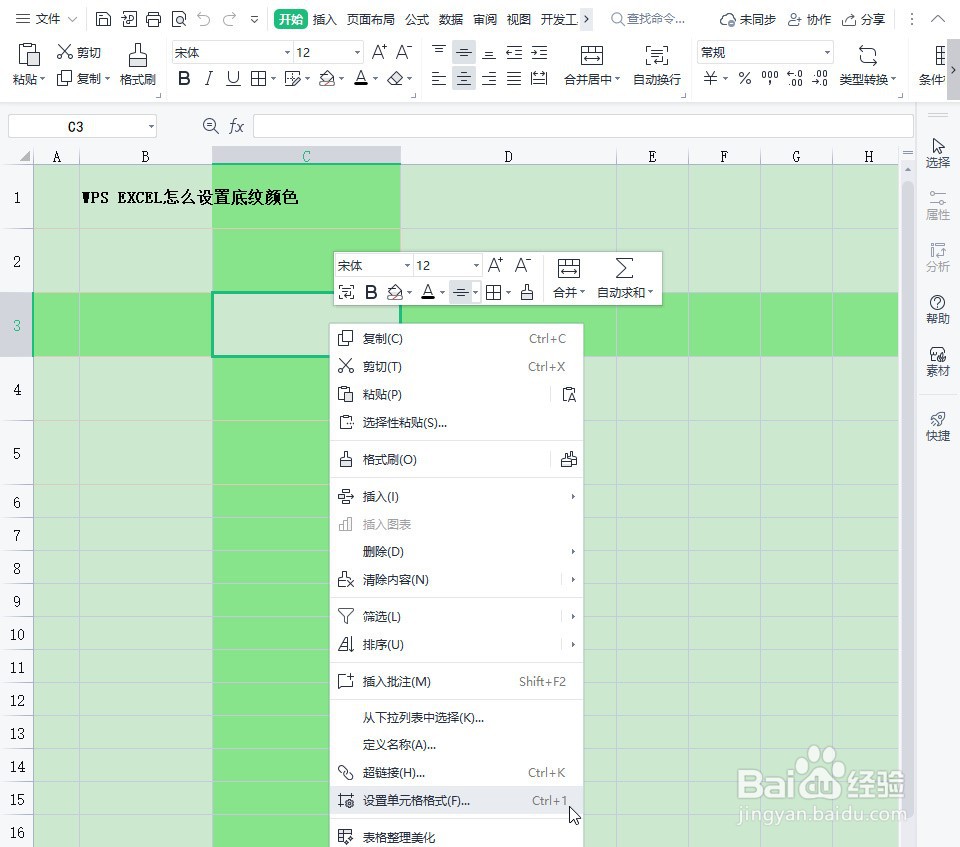
Task: Click the 类型转换 type conversion icon
Action: point(868,62)
